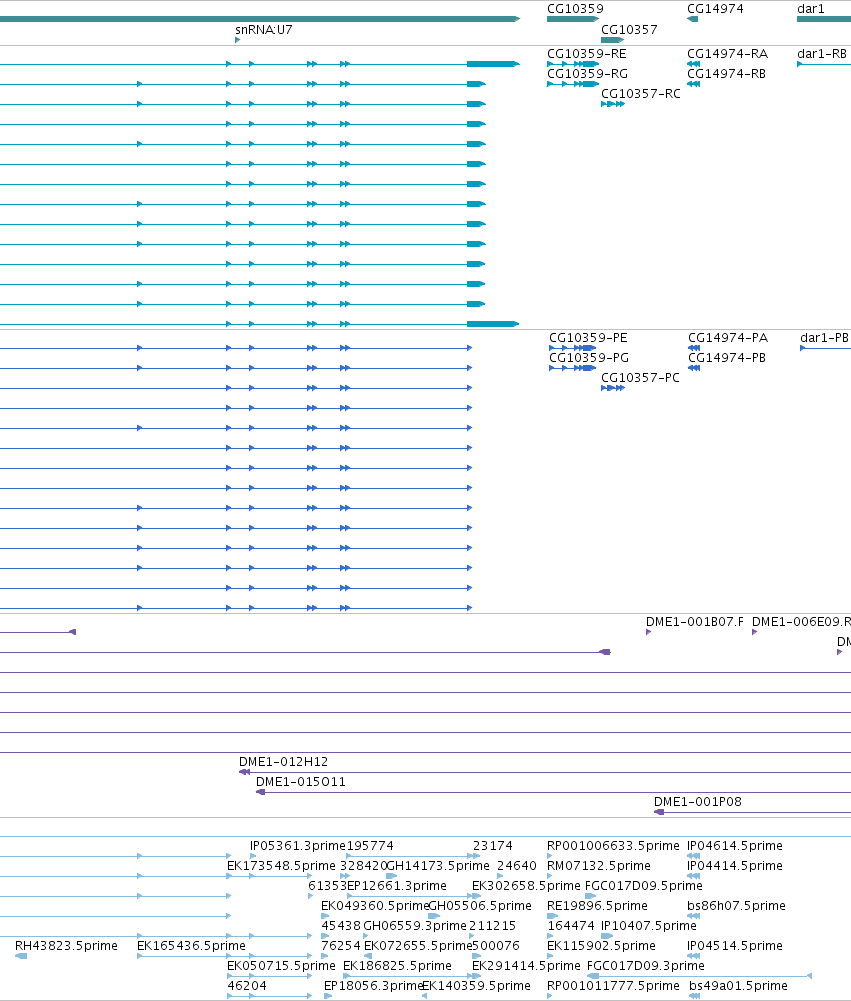851x1001 pixels.
Task: Click the RP001006633.5prime label
Action: tap(614, 846)
